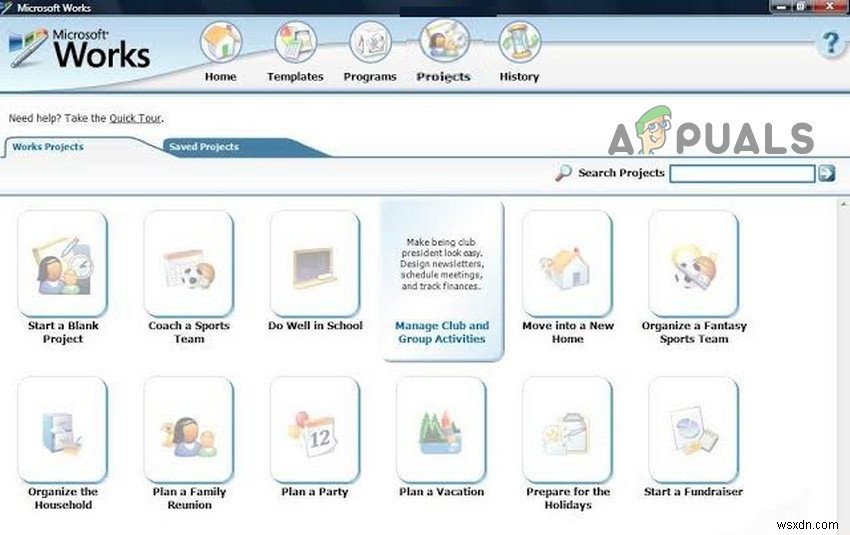The image size is (850, 535).
Task: Open the Organize the Household cabinet icon
Action: [63, 429]
